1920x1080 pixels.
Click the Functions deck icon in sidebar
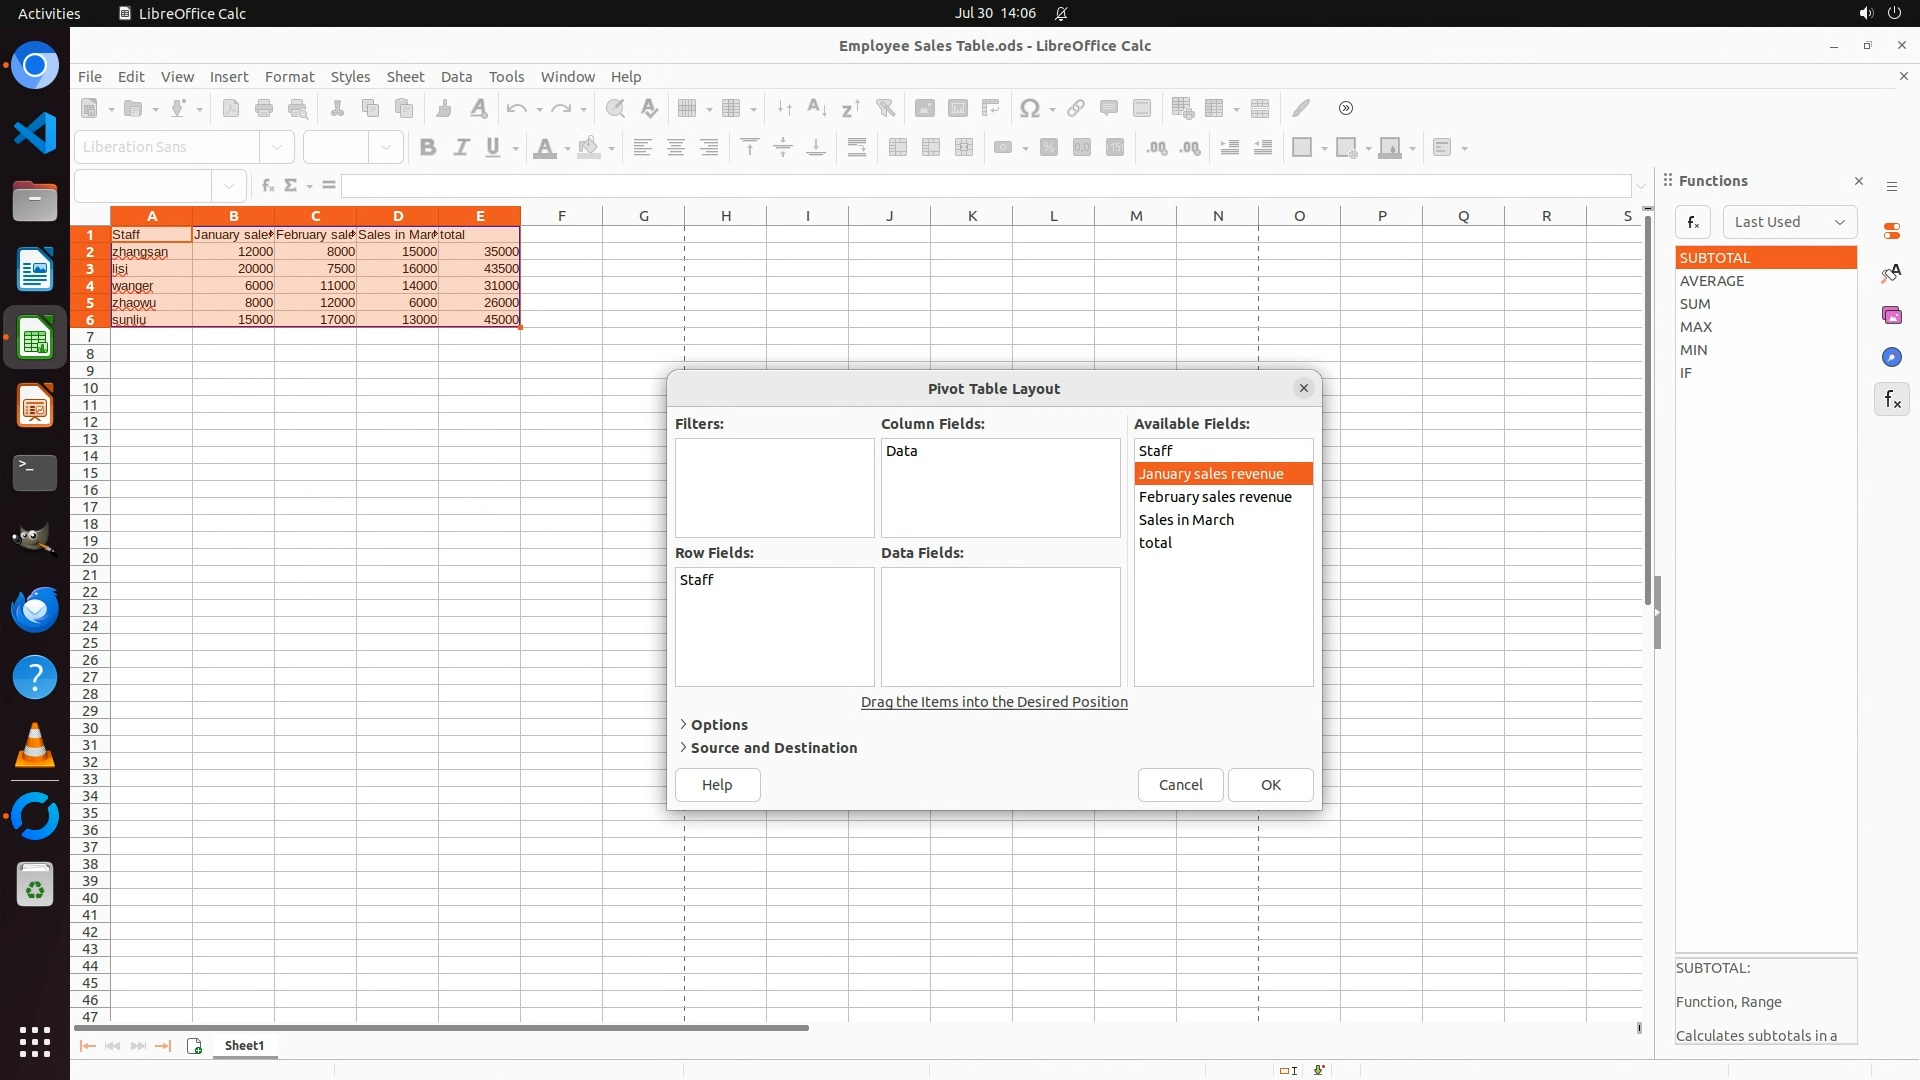coord(1891,400)
